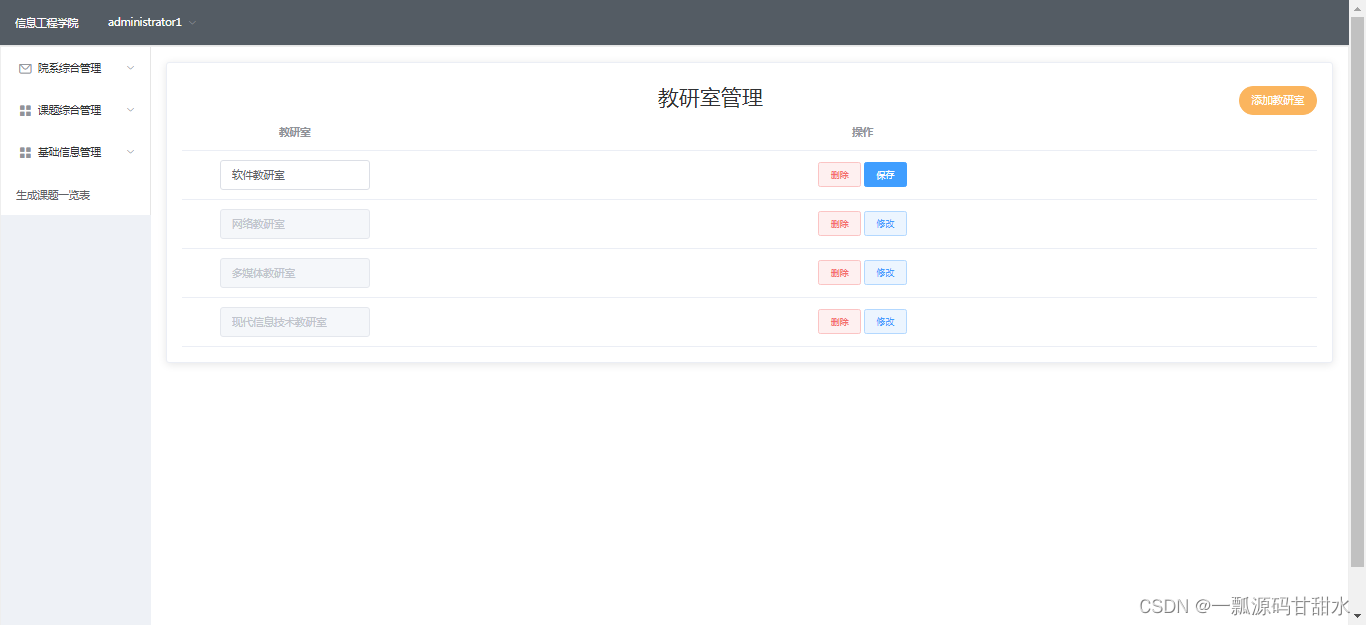Click 删除 for 现代信息技术教研室
The width and height of the screenshot is (1366, 625).
[838, 321]
